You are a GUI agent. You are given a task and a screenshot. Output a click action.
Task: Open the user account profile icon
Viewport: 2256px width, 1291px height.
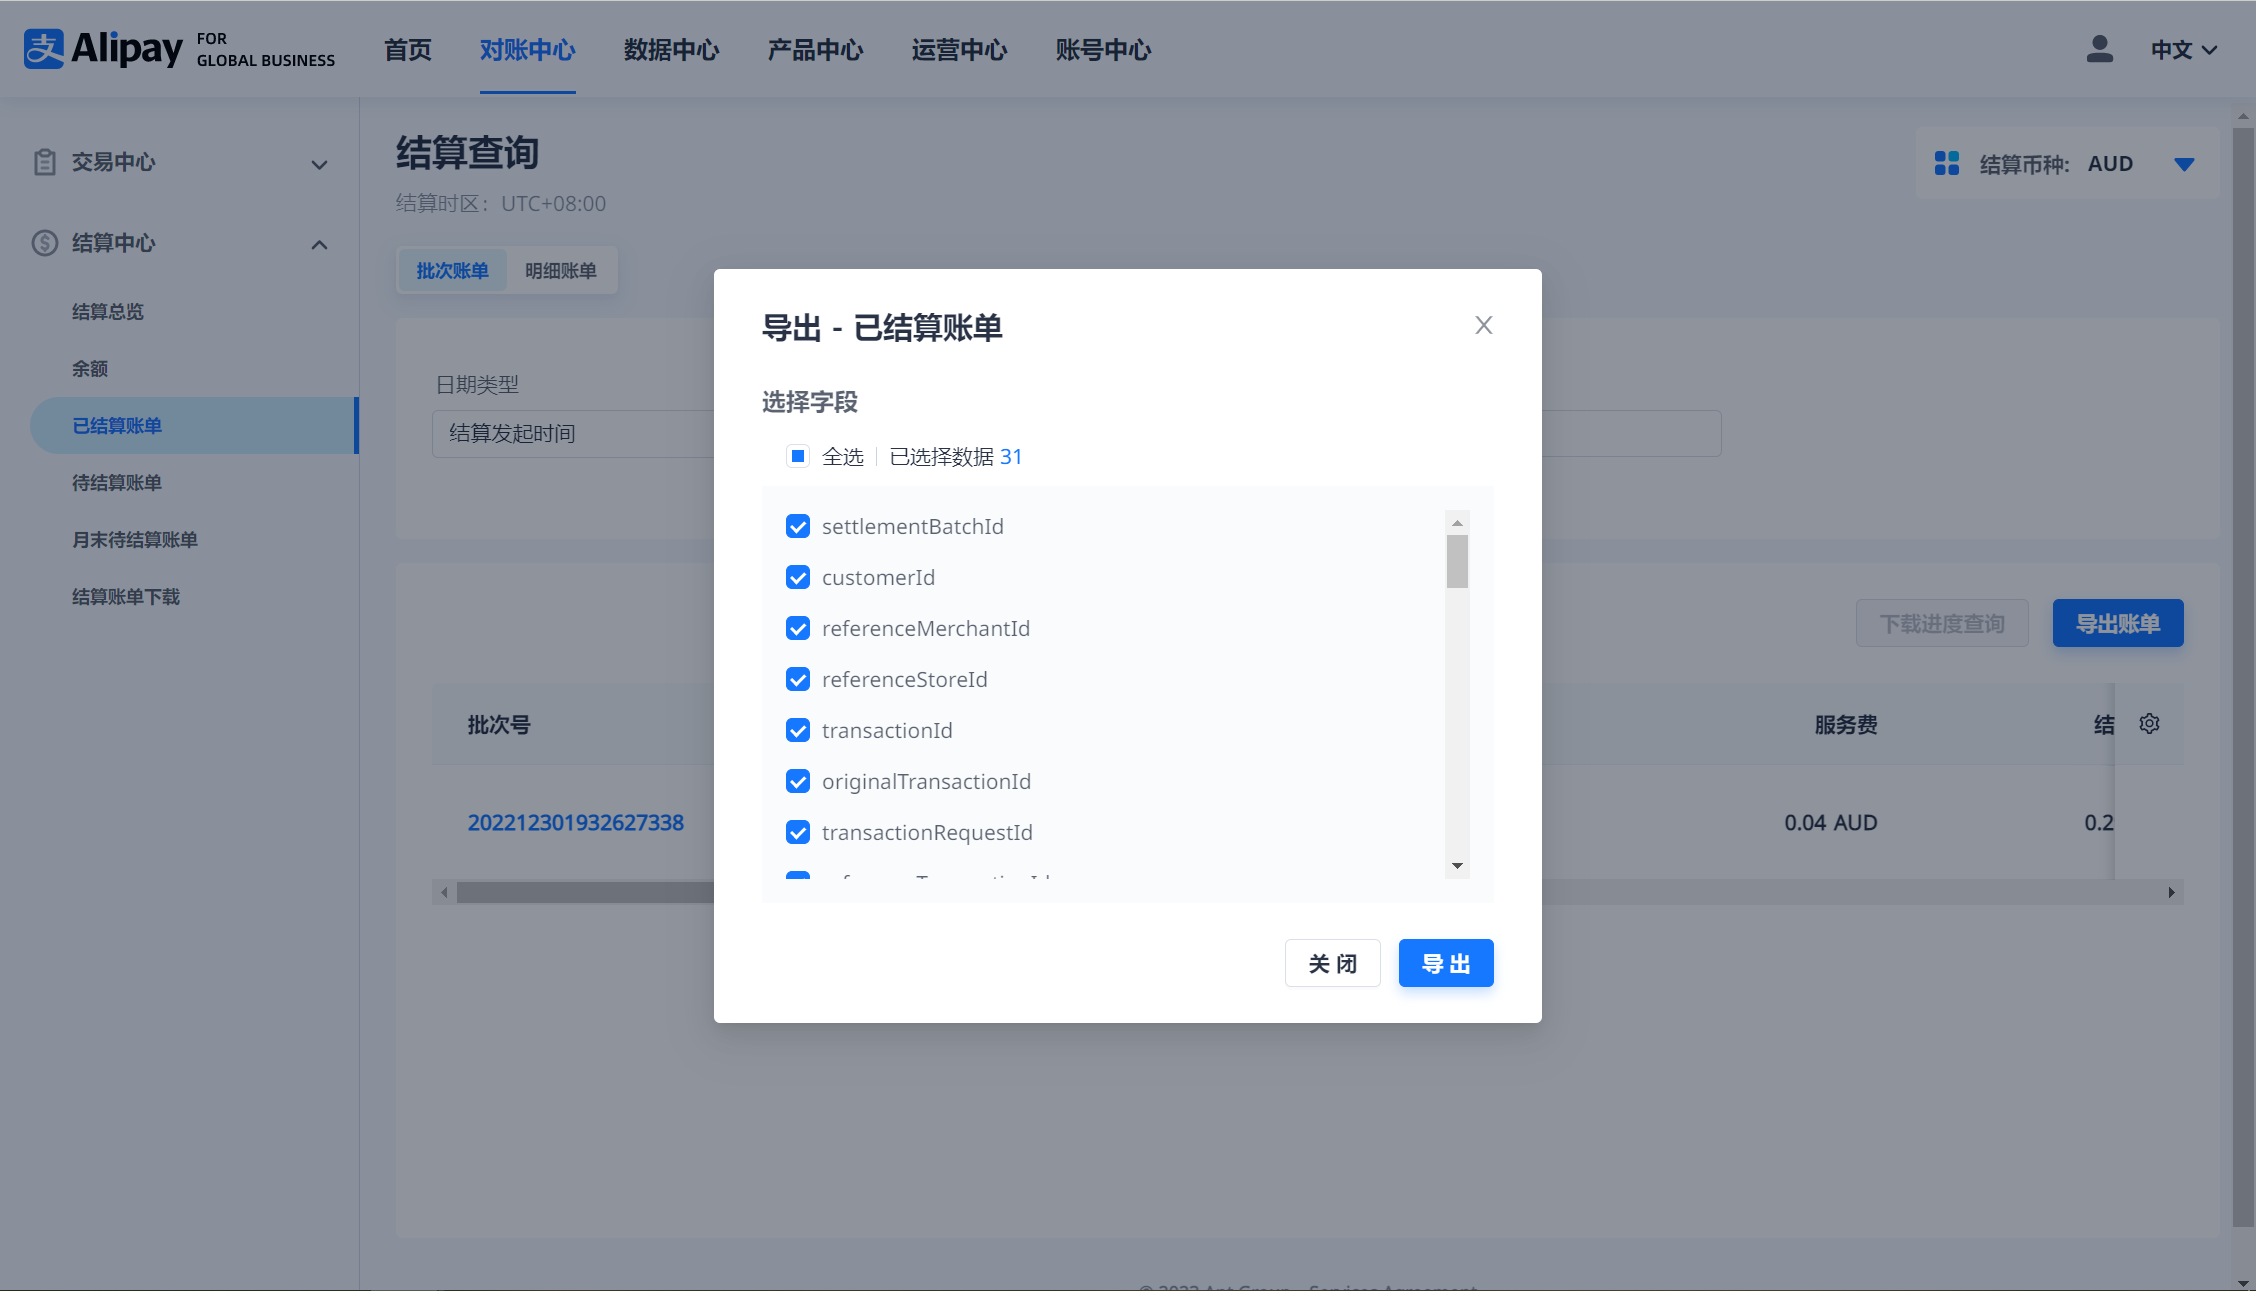2099,49
